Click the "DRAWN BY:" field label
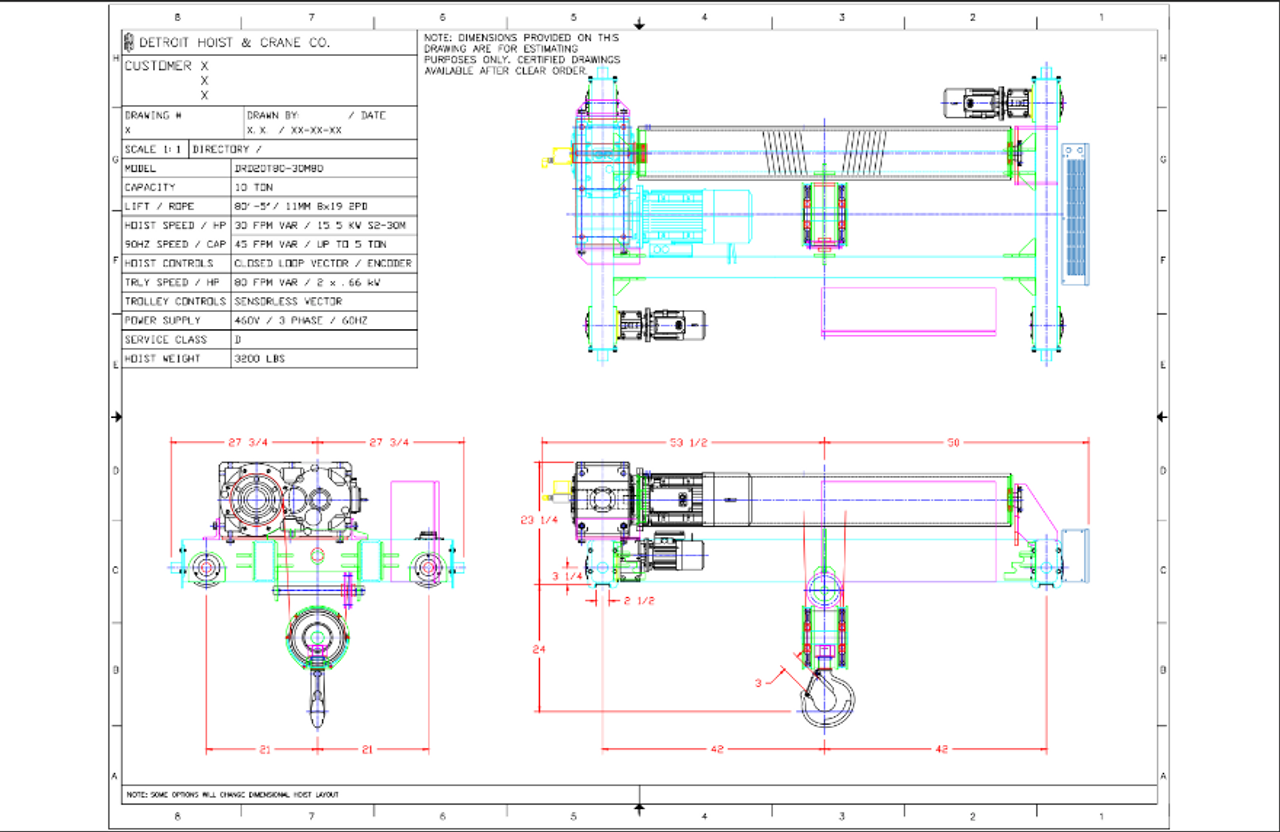Screen dimensions: 1280x832 [x=273, y=115]
